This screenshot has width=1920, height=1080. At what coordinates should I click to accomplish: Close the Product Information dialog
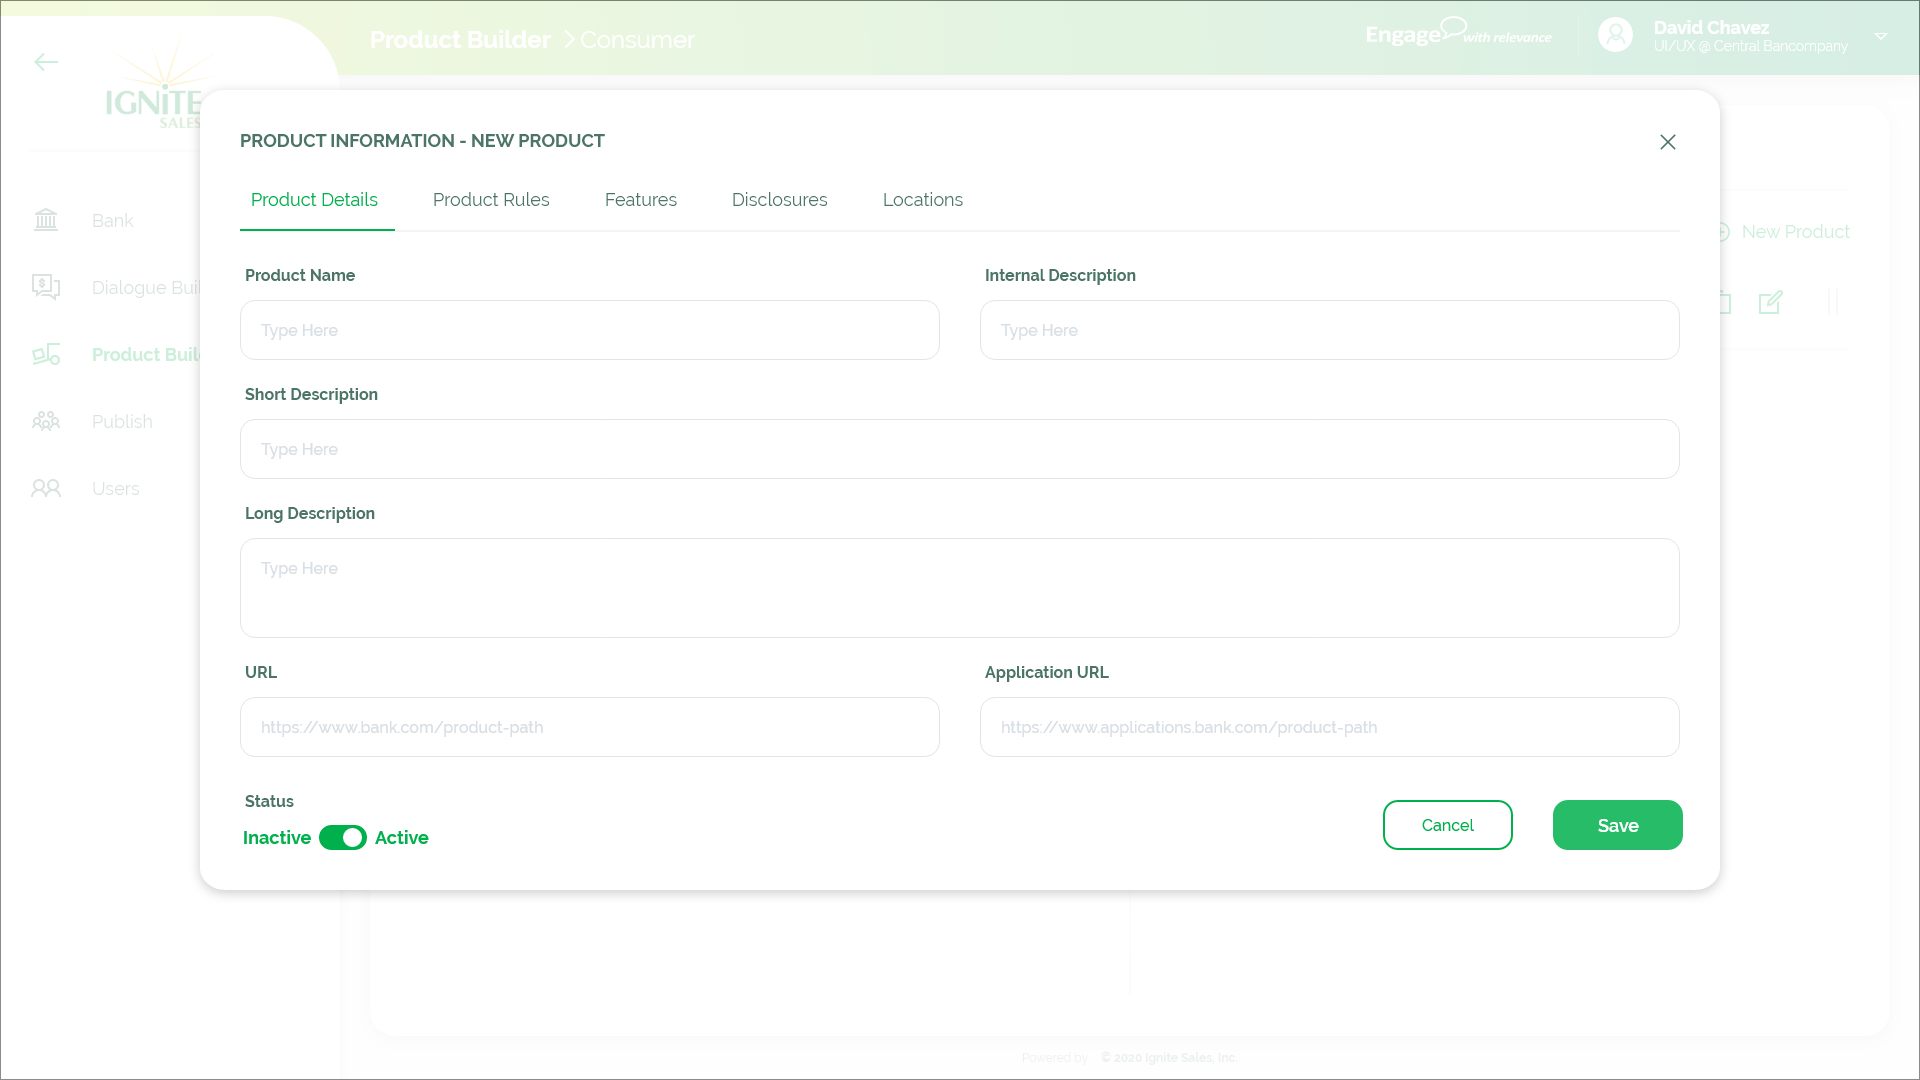1667,142
